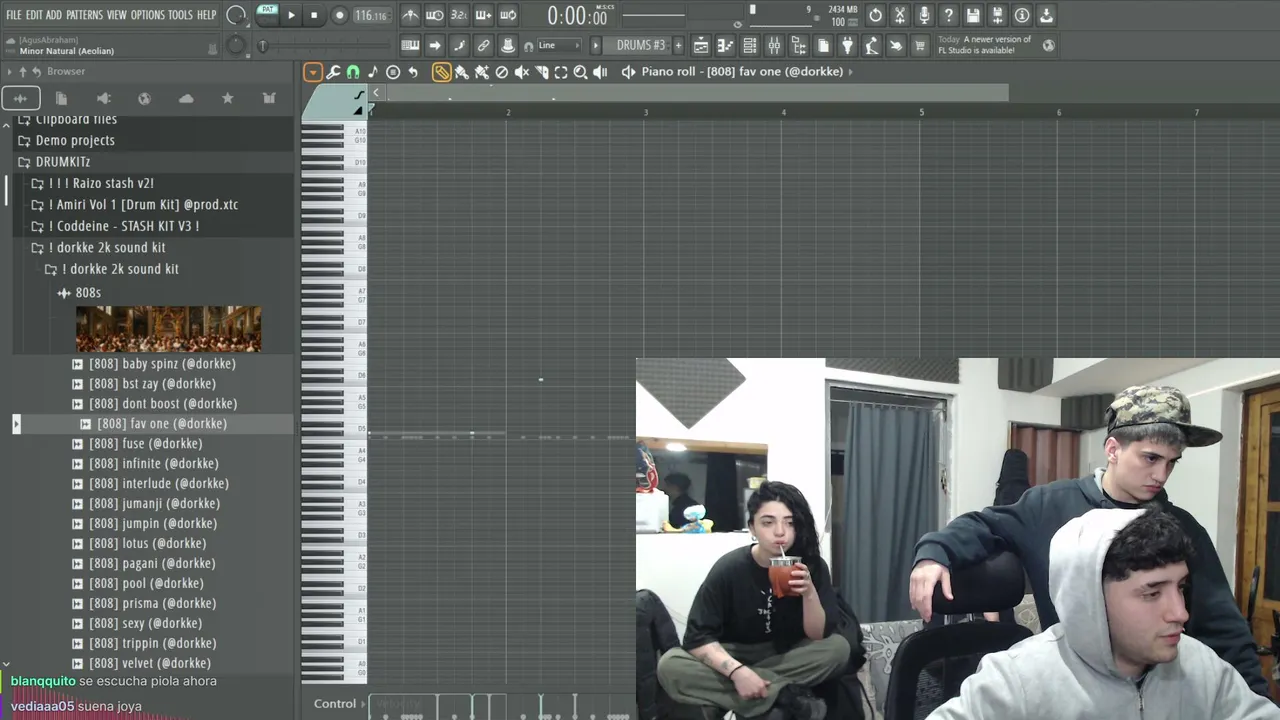Select the Delete tool in piano roll
1280x720 pixels.
(502, 72)
